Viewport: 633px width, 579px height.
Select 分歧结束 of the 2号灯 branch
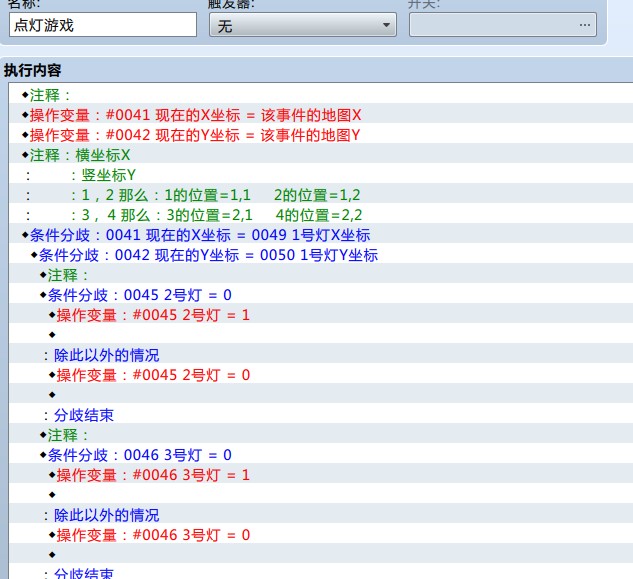(321, 415)
